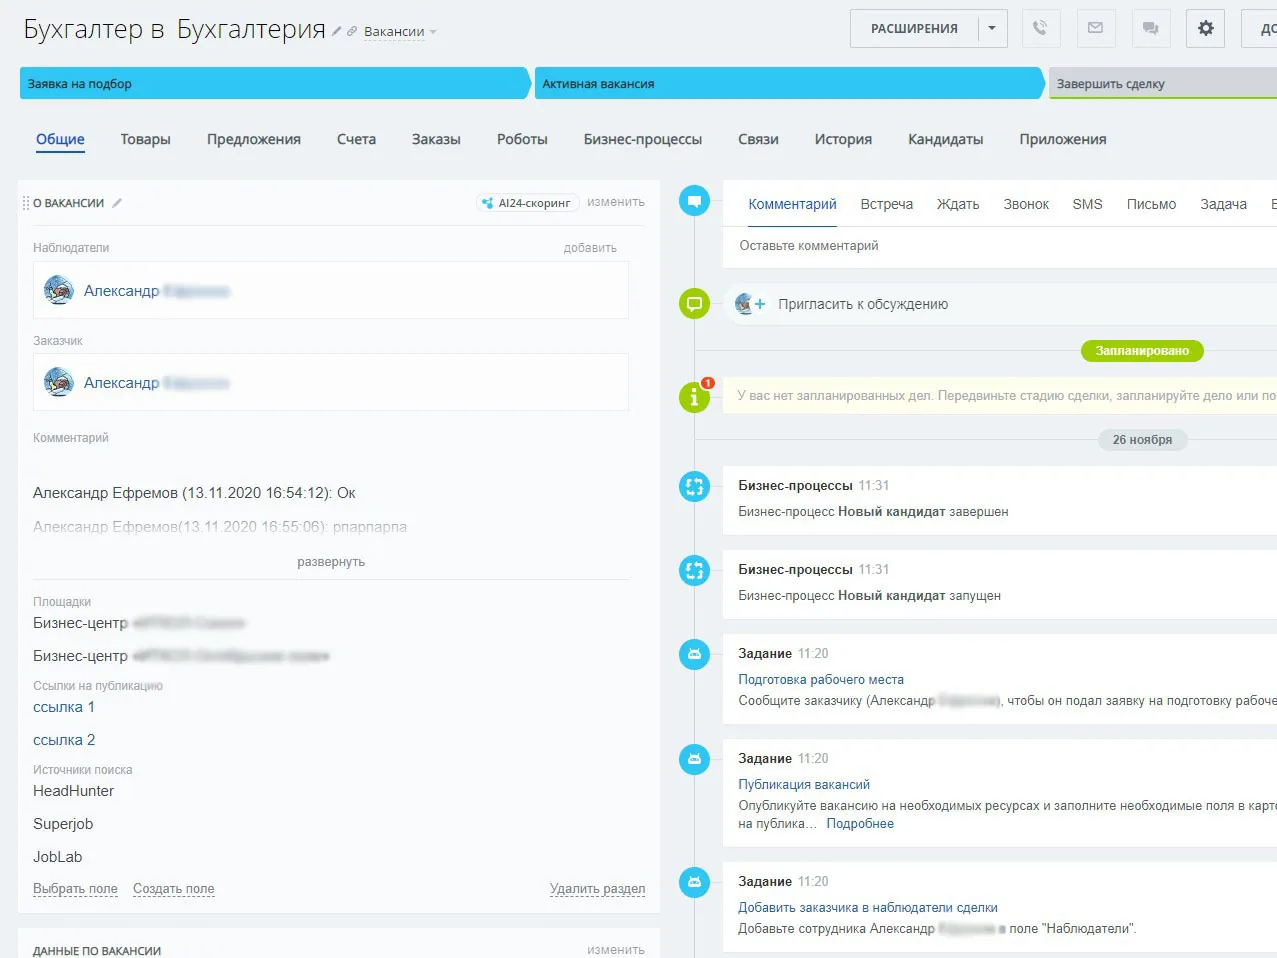The image size is (1277, 958).
Task: Open the chat bubbles icon in header
Action: pos(1150,28)
